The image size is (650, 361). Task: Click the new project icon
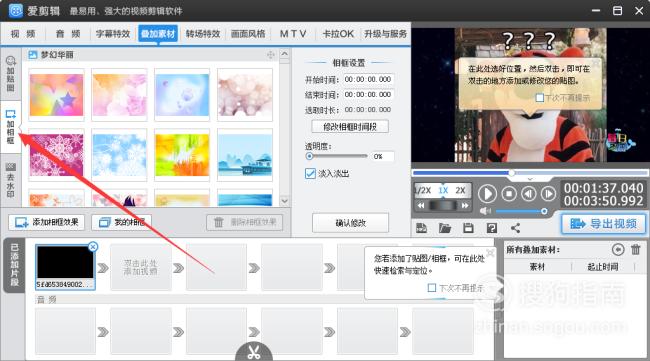(421, 228)
